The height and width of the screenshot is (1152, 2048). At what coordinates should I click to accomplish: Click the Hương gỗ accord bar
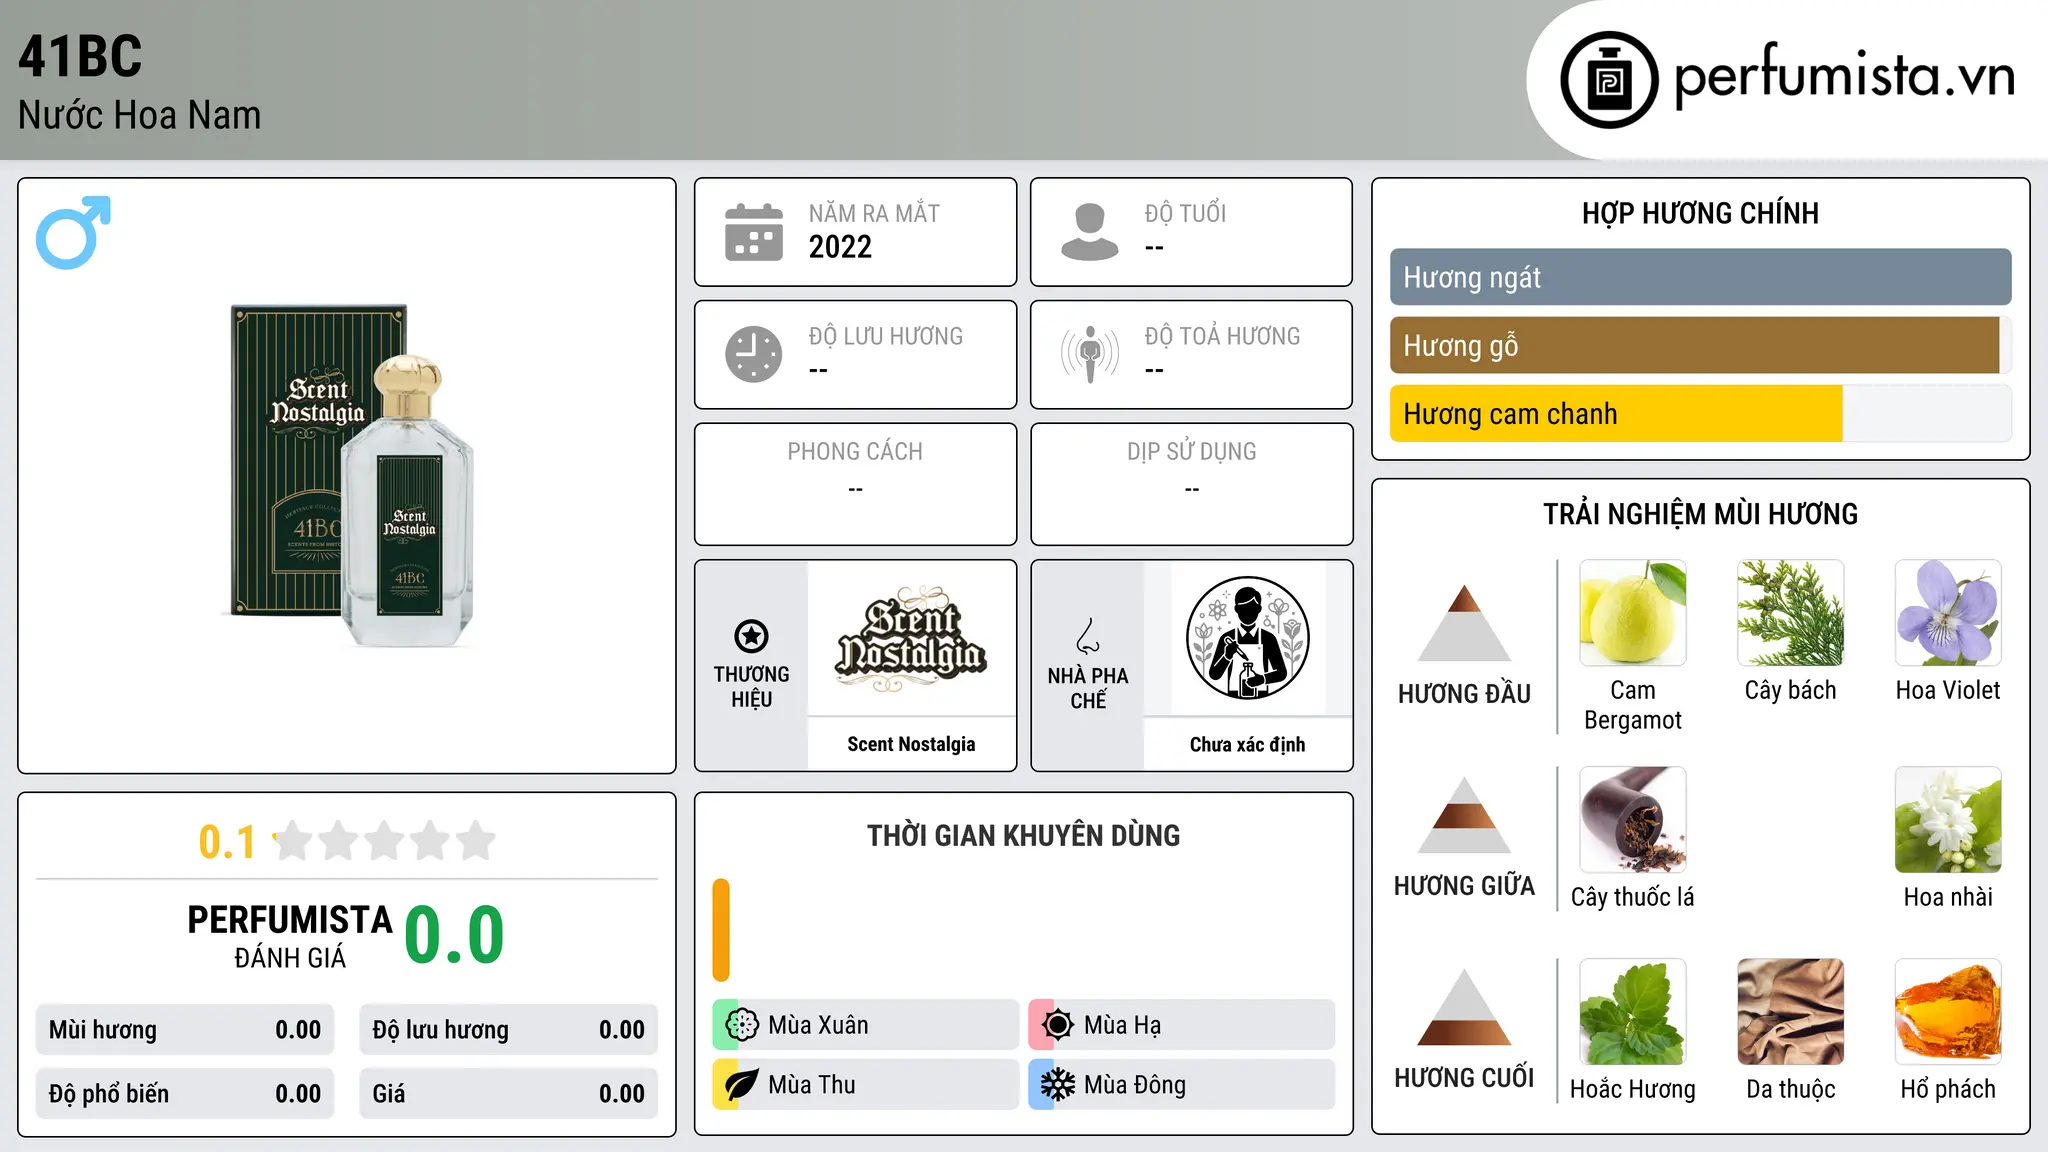[1700, 345]
